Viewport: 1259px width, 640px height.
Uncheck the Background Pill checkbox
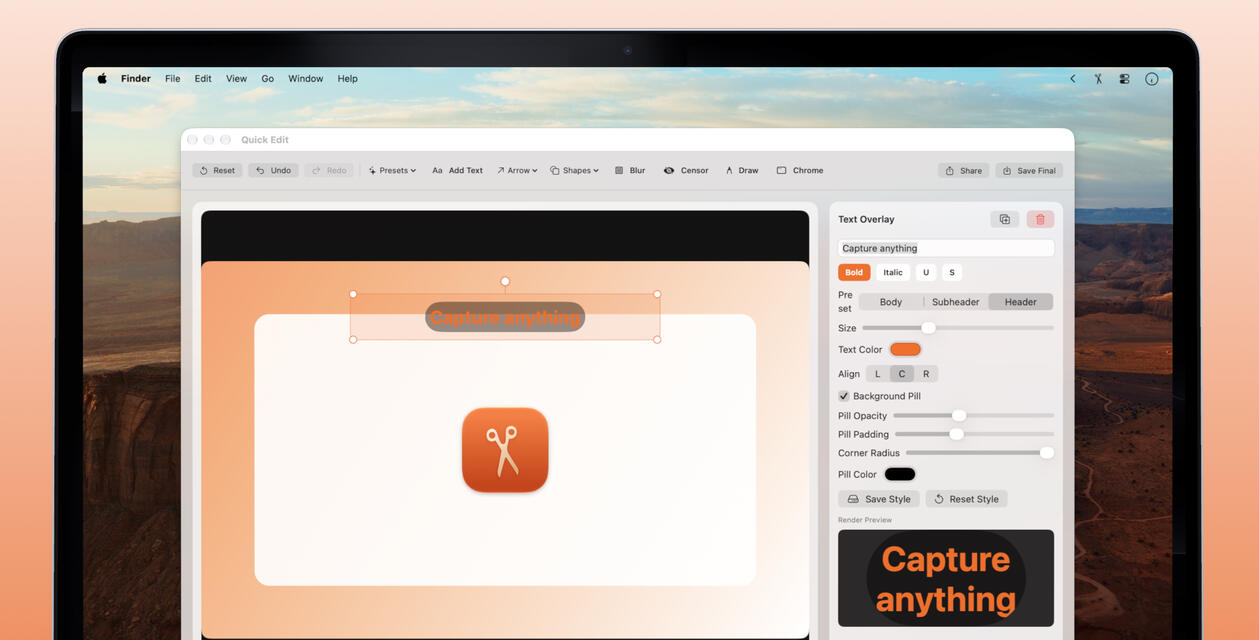click(x=844, y=396)
